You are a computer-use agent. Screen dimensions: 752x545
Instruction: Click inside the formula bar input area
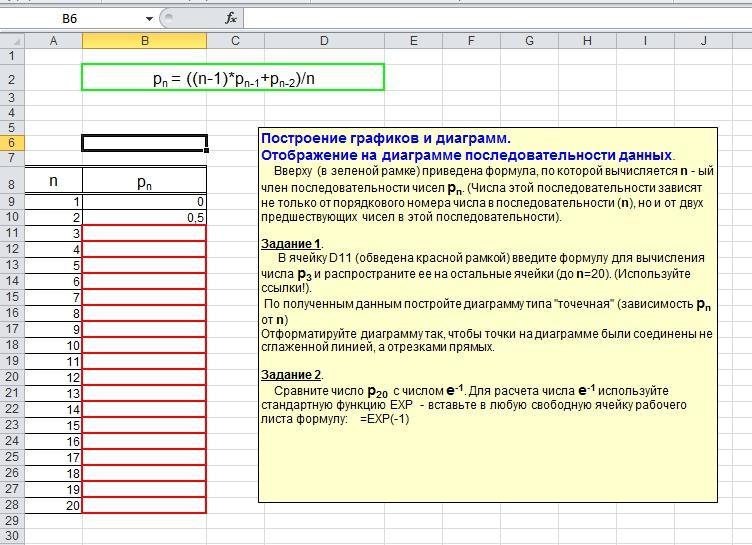click(490, 18)
